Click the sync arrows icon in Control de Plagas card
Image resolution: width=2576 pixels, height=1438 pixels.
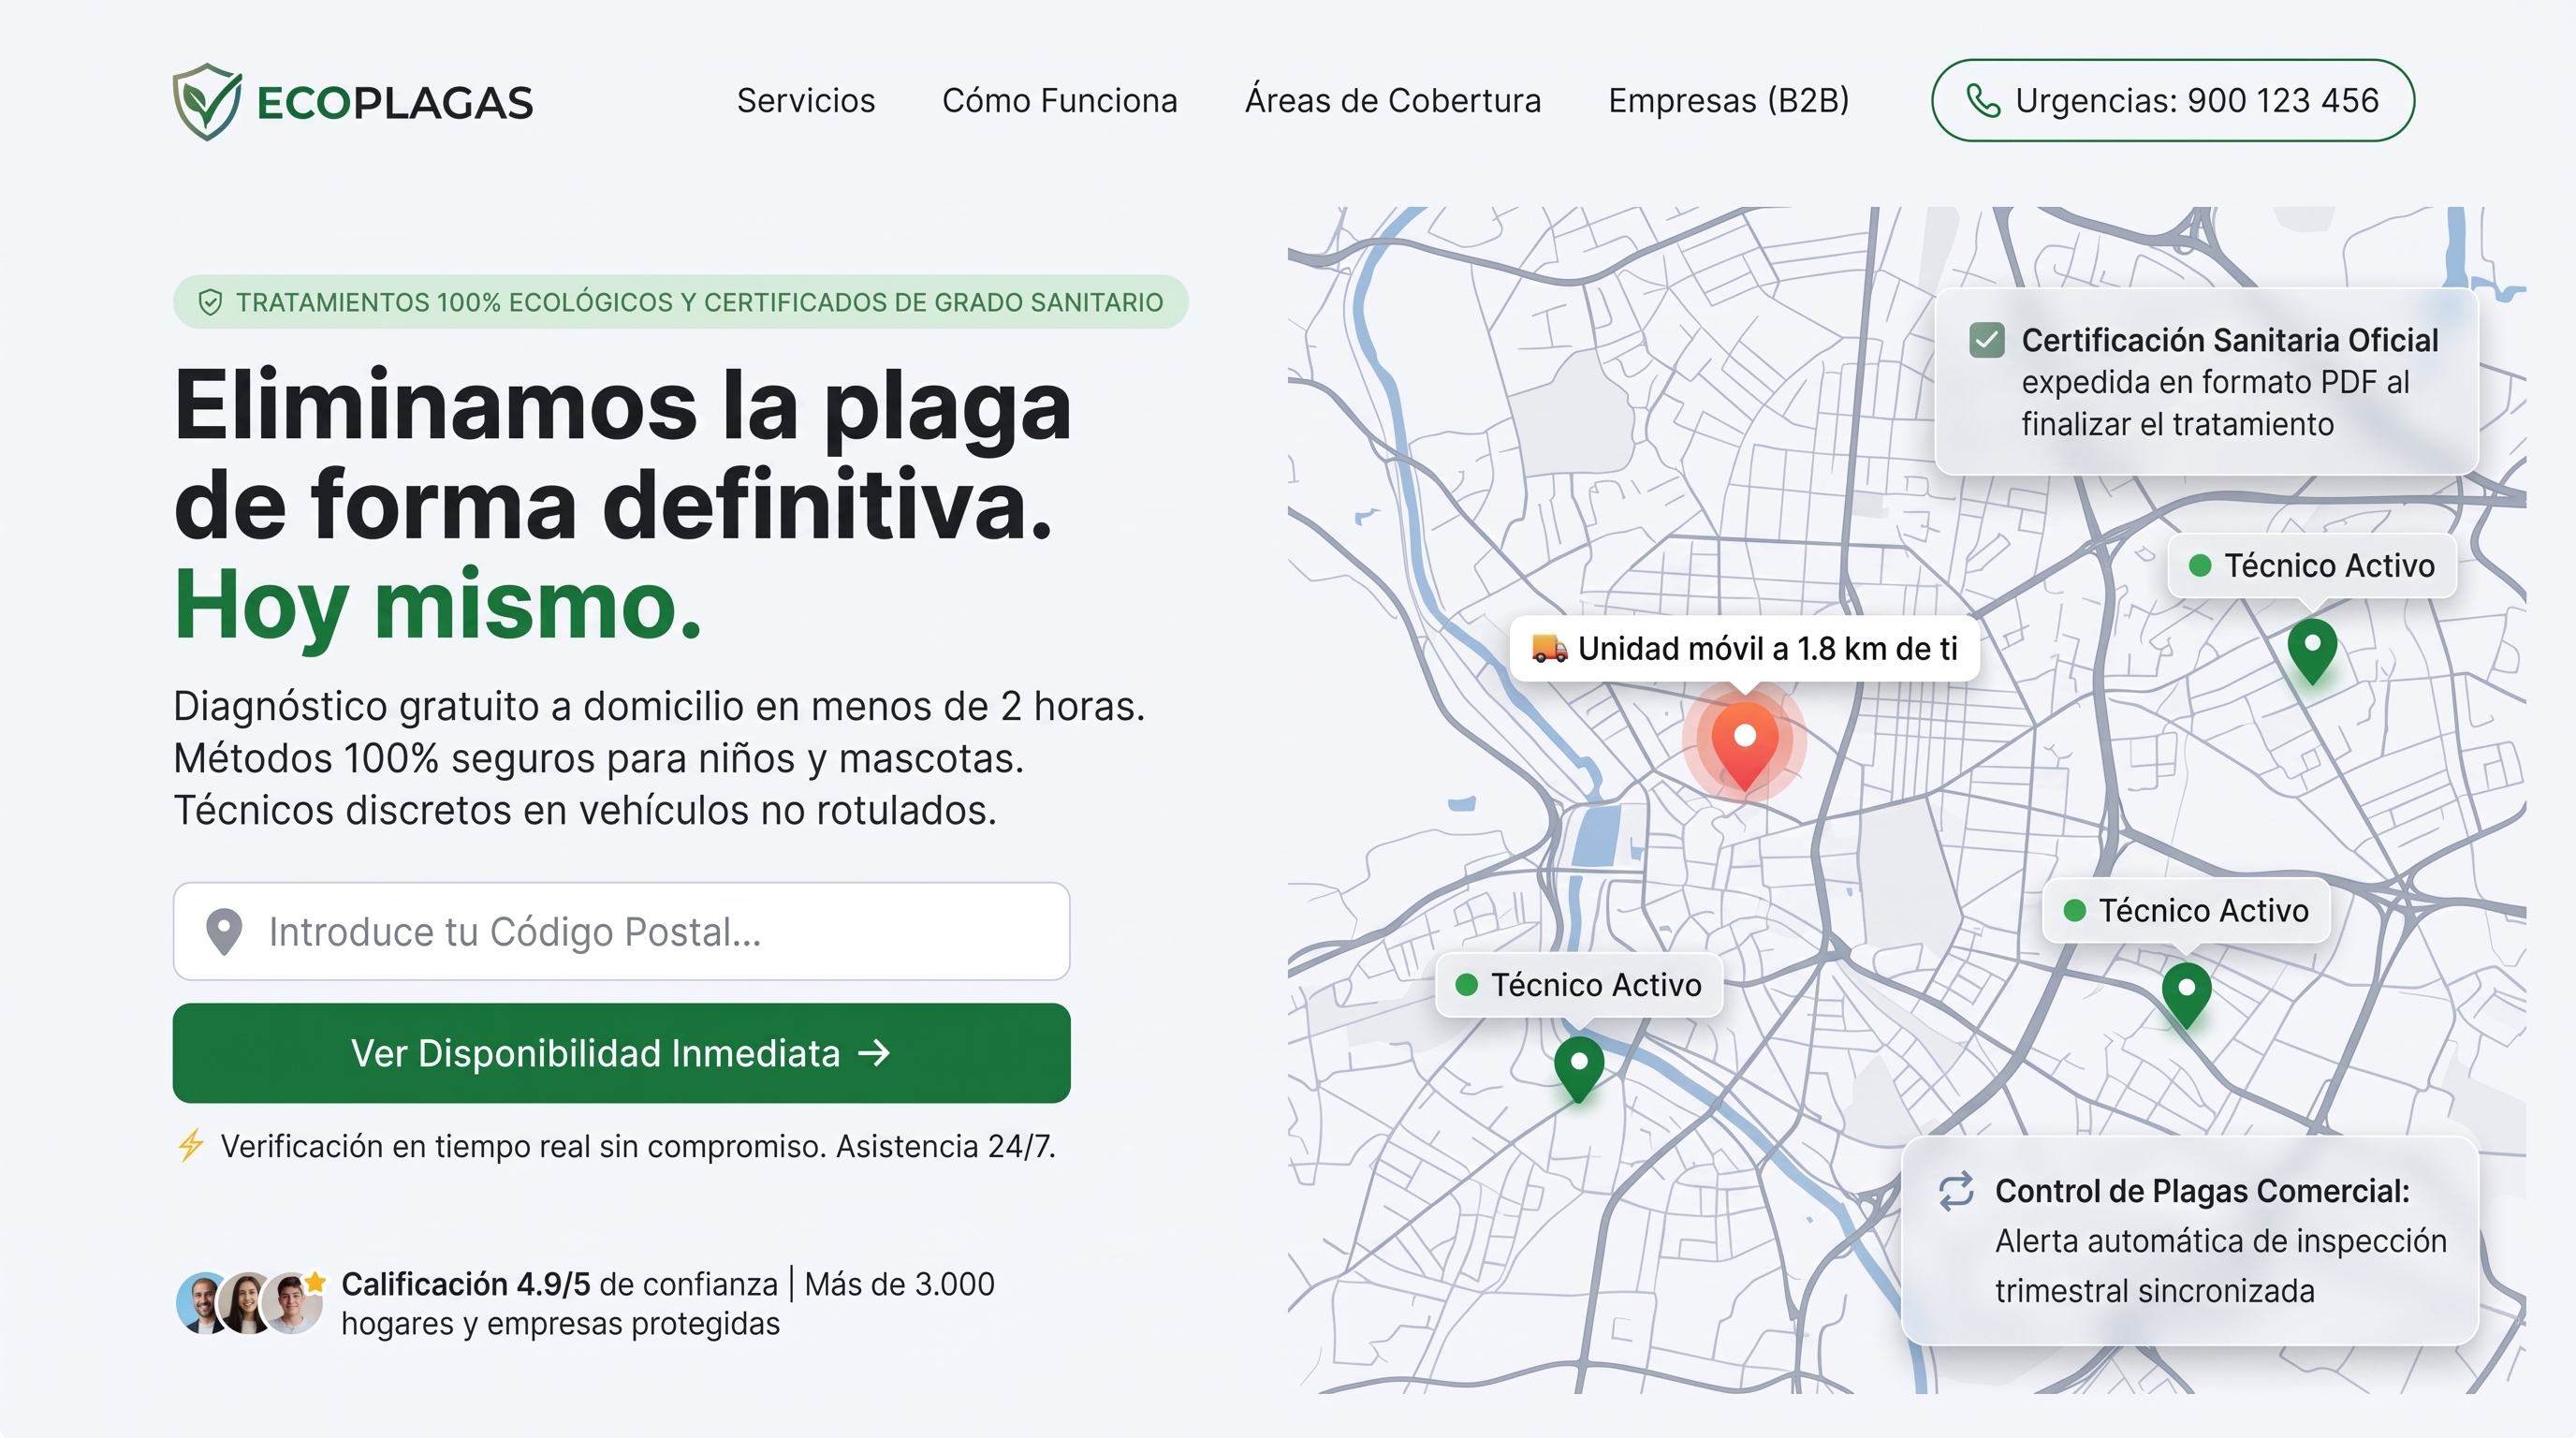pyautogui.click(x=1956, y=1191)
